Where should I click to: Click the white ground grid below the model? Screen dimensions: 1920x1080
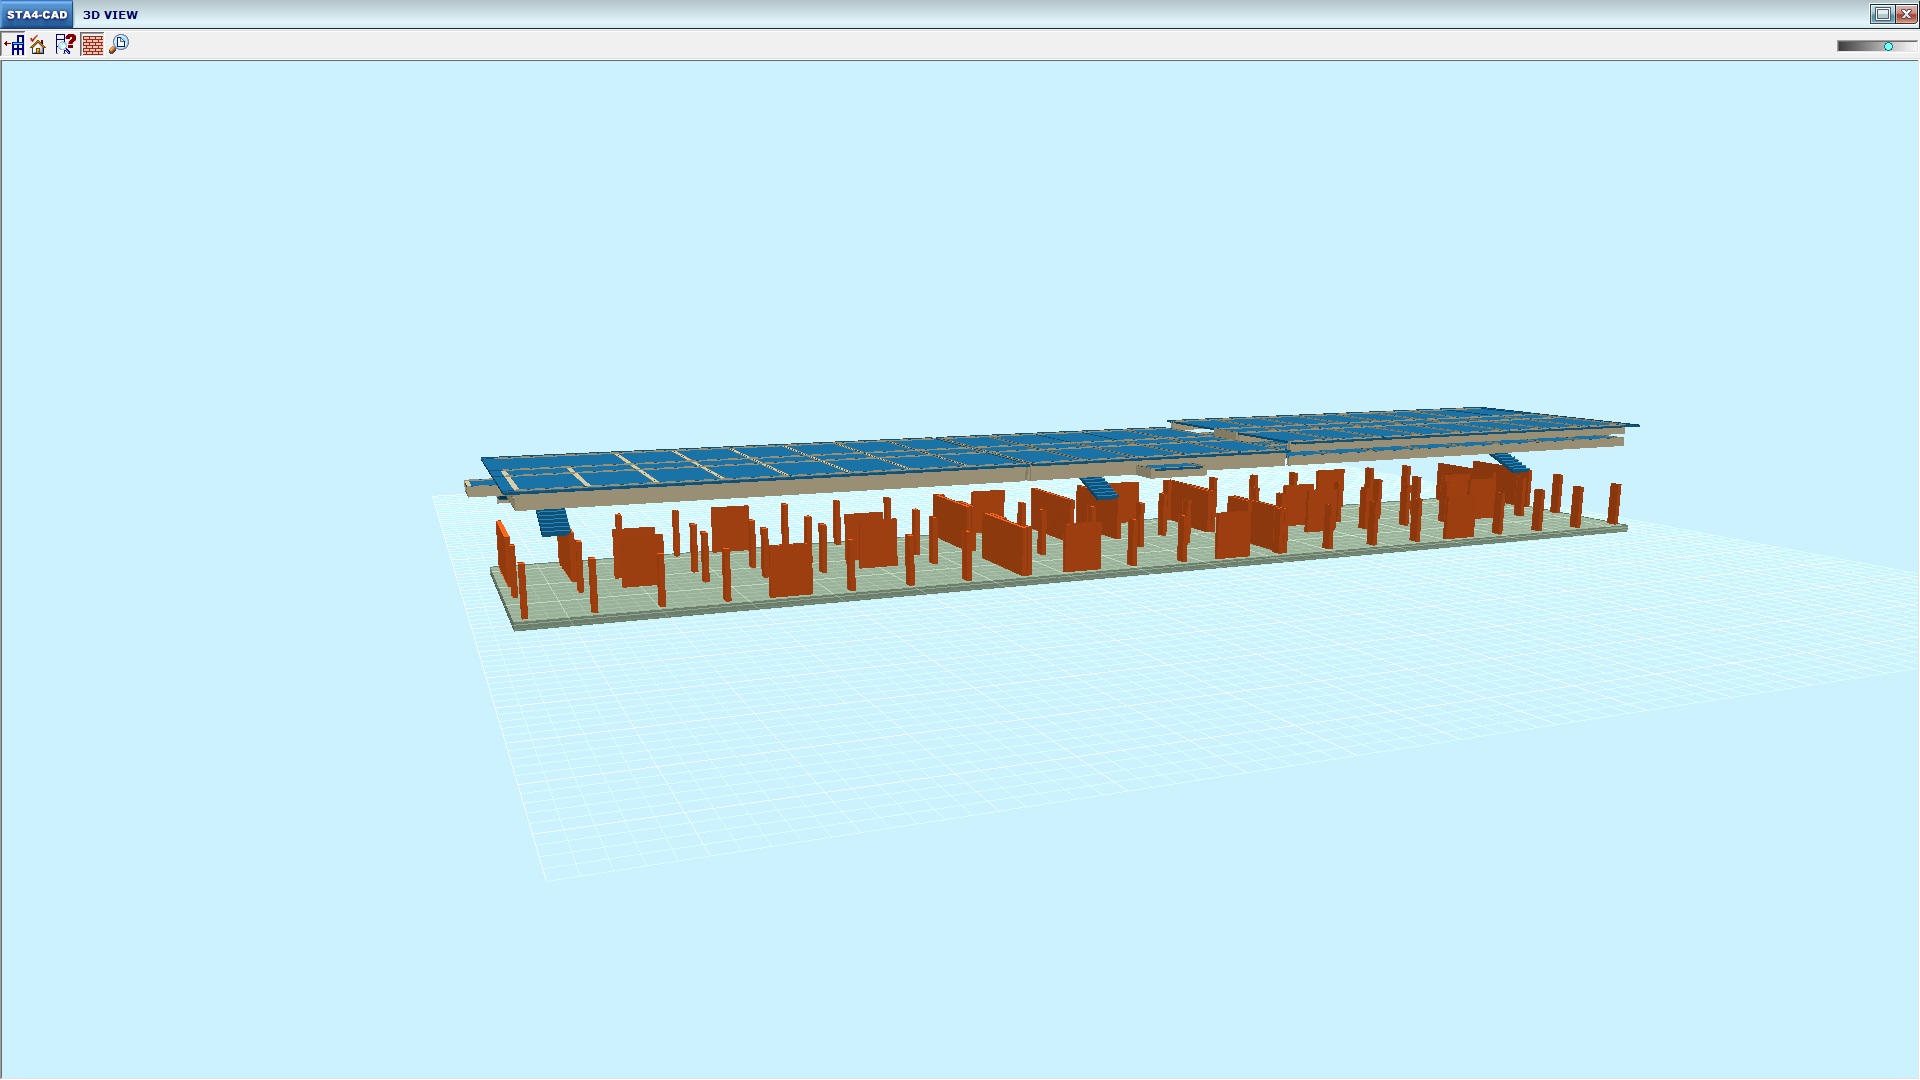point(900,720)
